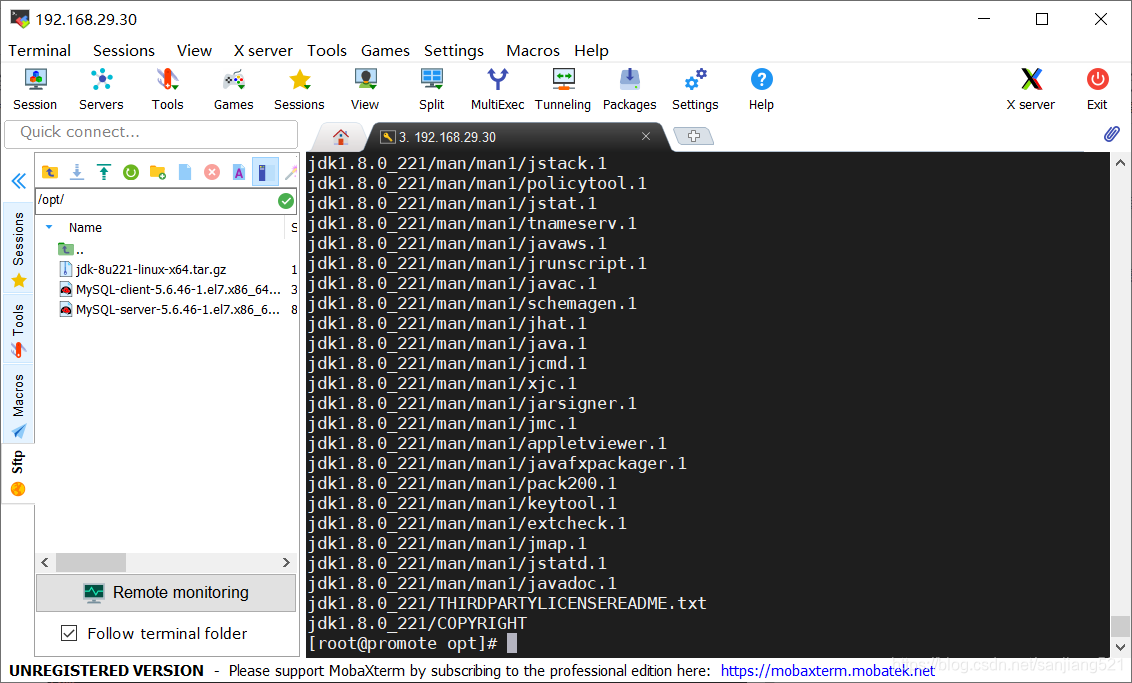
Task: Open the Settings menu in menu bar
Action: pos(453,51)
